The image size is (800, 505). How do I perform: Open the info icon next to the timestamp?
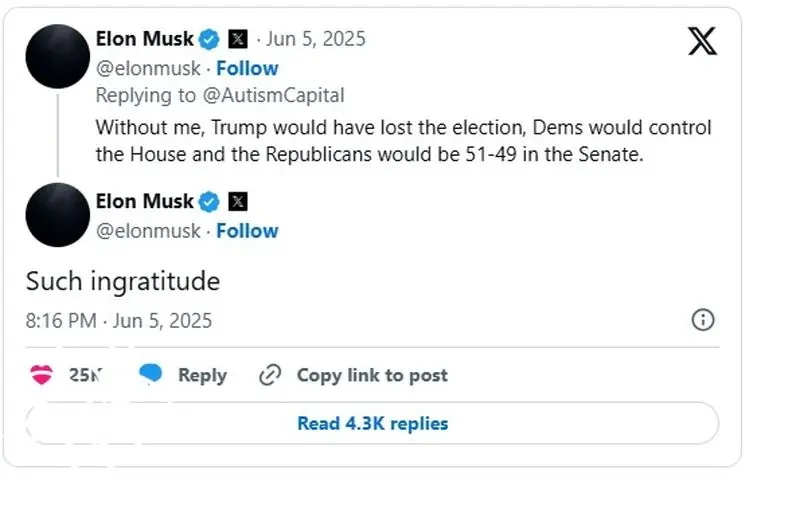(703, 320)
